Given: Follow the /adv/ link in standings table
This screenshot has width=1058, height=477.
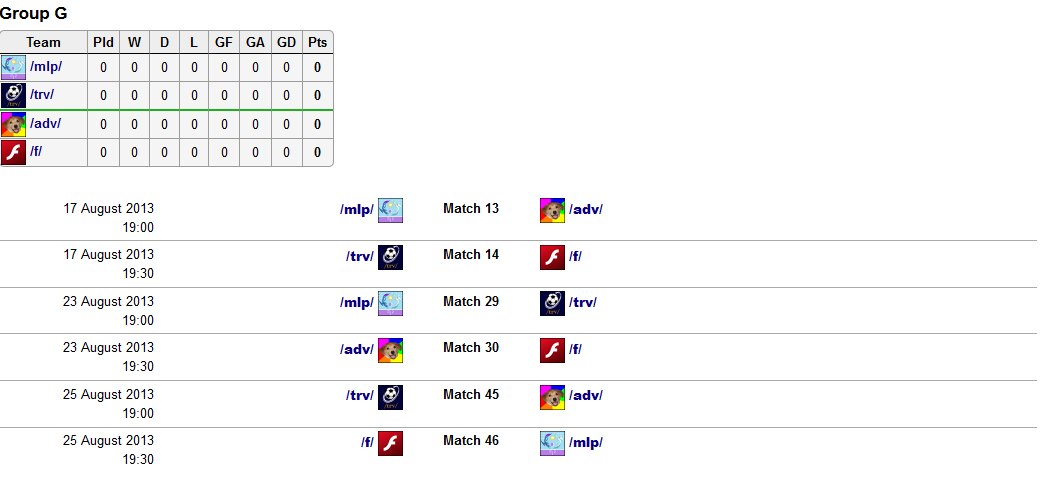Looking at the screenshot, I should [45, 123].
